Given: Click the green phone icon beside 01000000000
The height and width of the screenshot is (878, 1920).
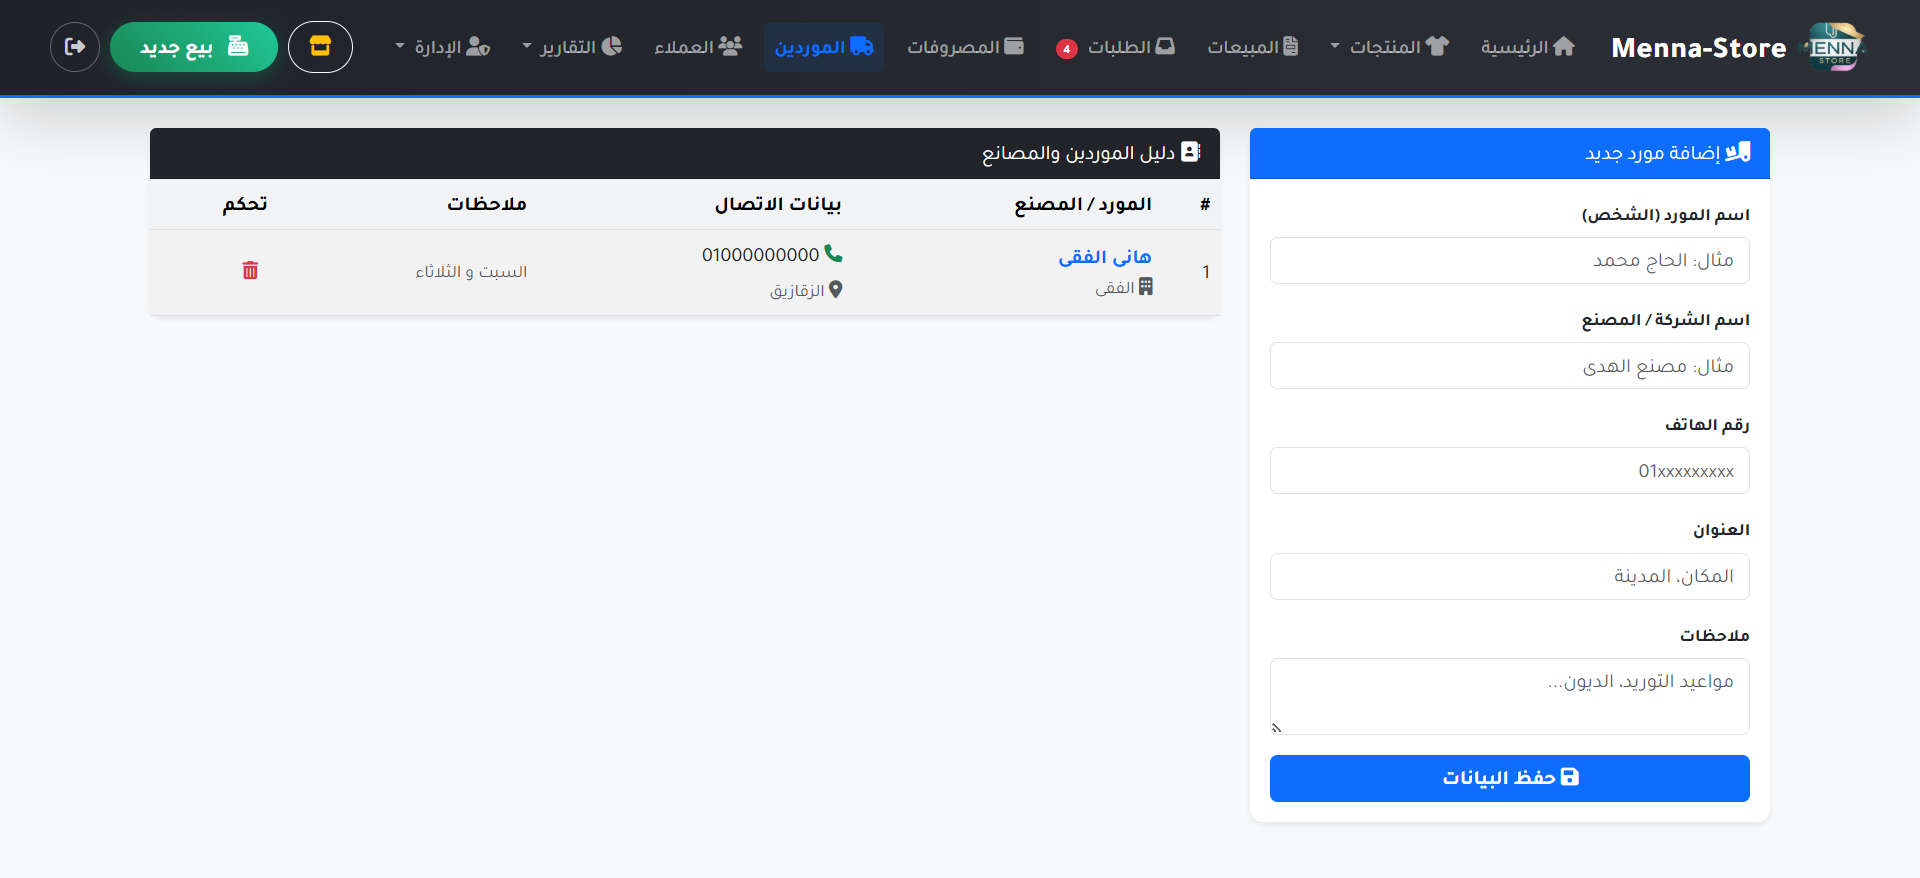Looking at the screenshot, I should pyautogui.click(x=833, y=254).
